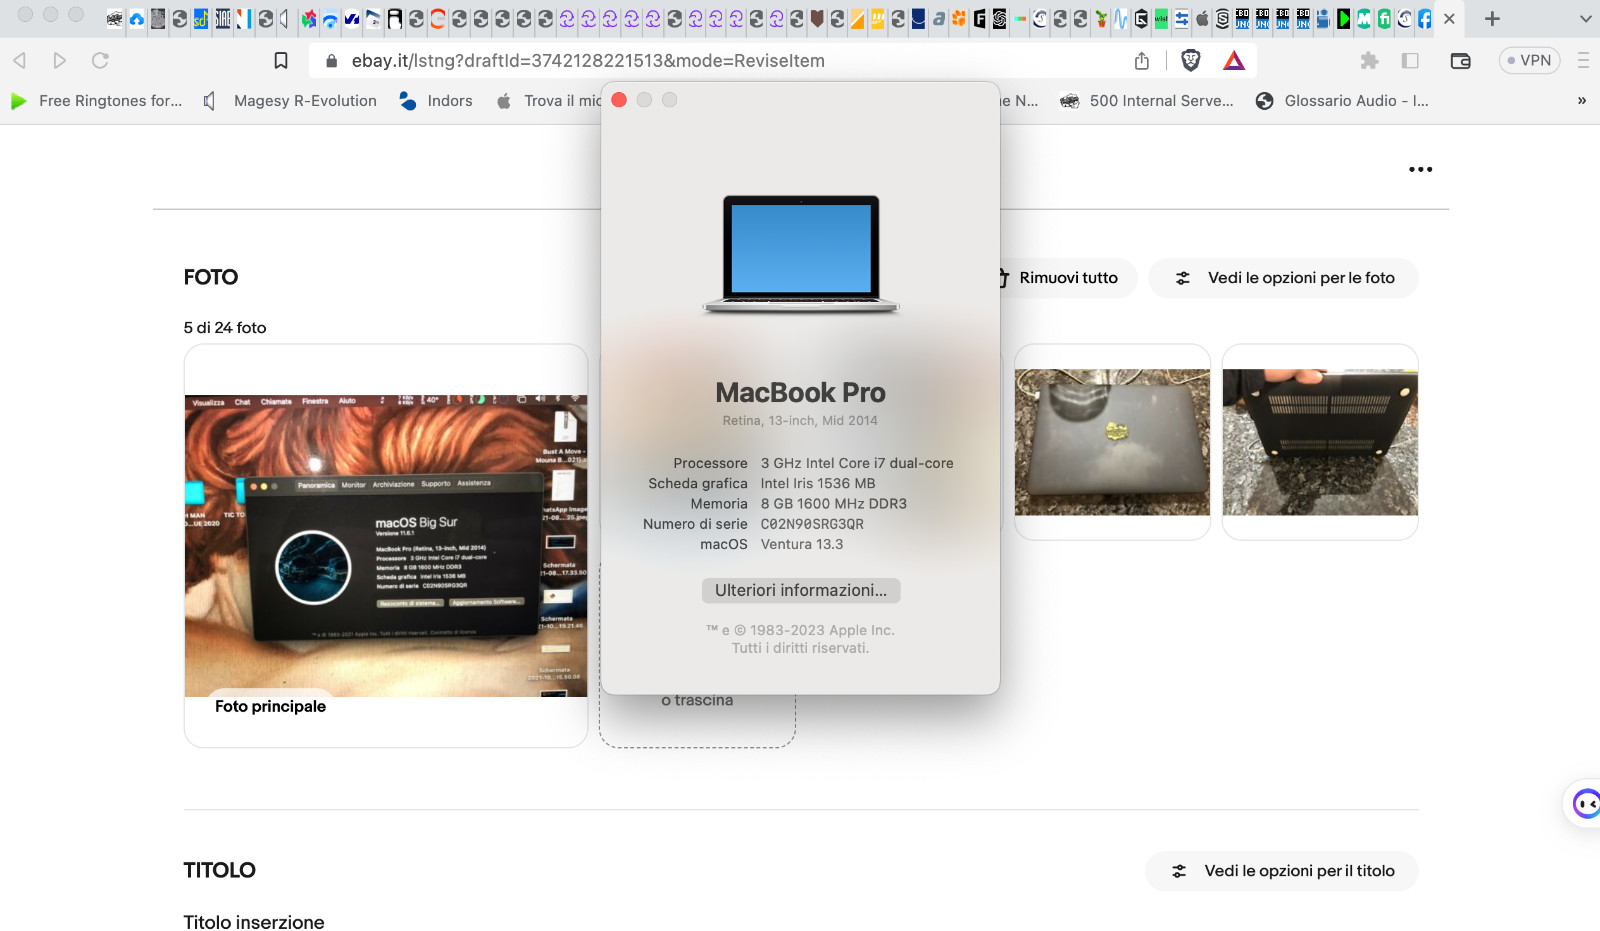1600x931 pixels.
Task: Open the Magesy R-Evolution bookmark
Action: 290,101
